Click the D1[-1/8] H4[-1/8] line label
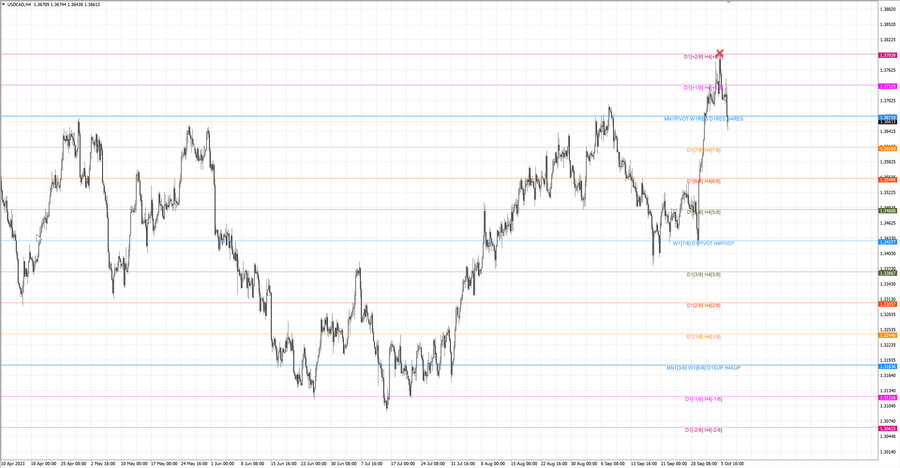This screenshot has width=900, height=468. click(703, 399)
